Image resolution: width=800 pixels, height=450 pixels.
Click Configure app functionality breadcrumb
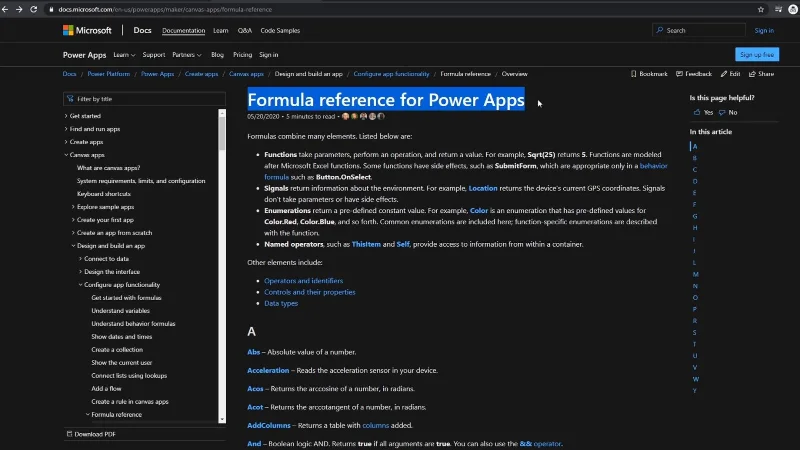click(x=391, y=74)
